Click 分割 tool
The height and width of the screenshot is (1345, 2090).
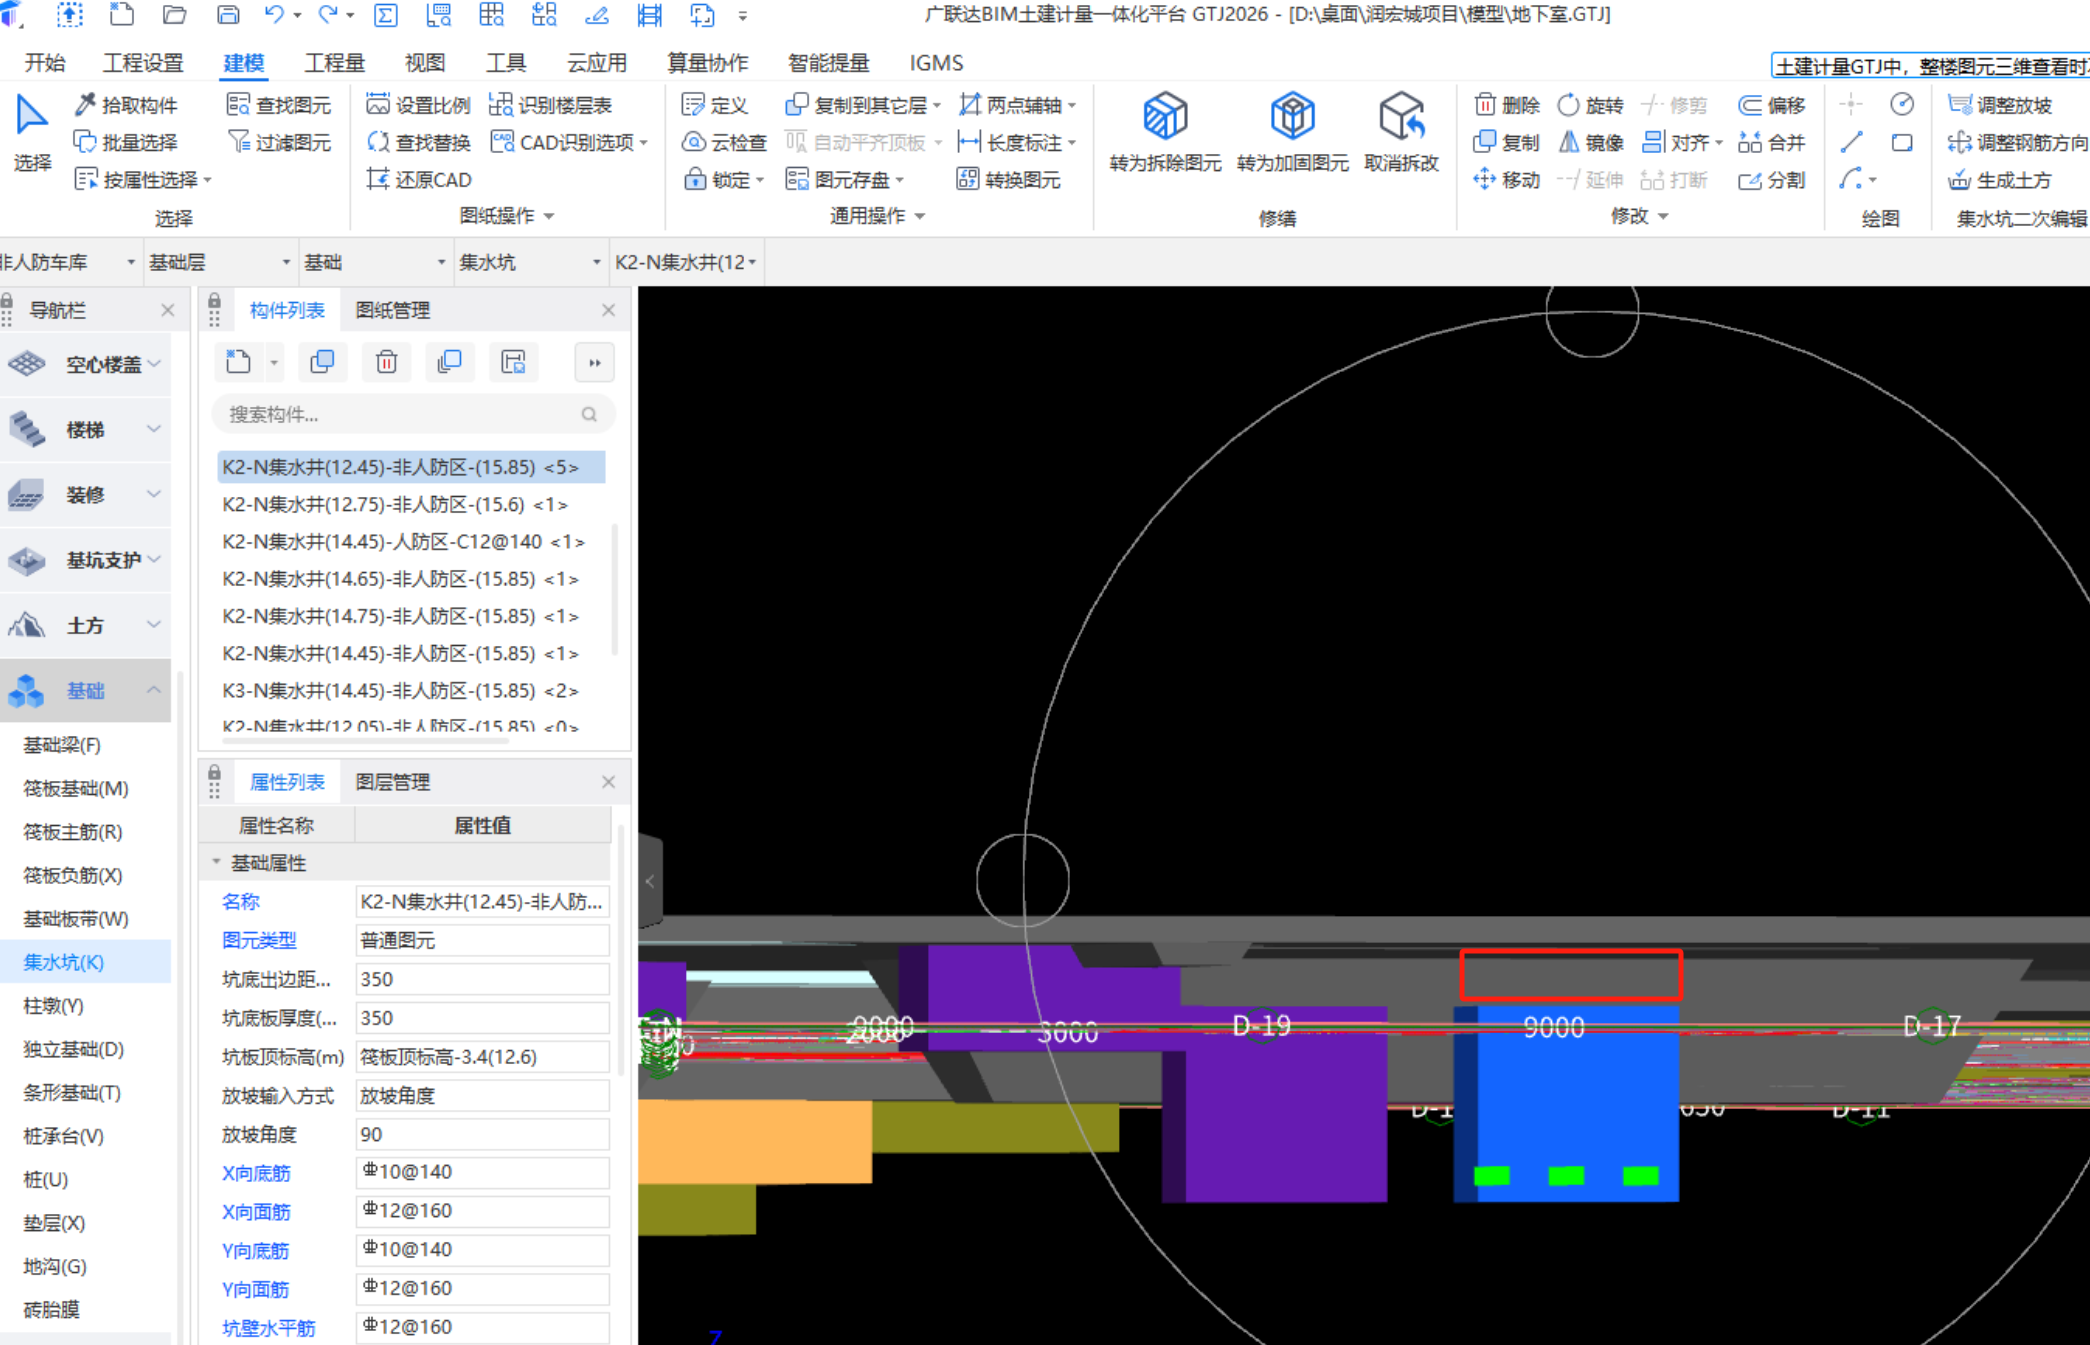click(x=1772, y=179)
